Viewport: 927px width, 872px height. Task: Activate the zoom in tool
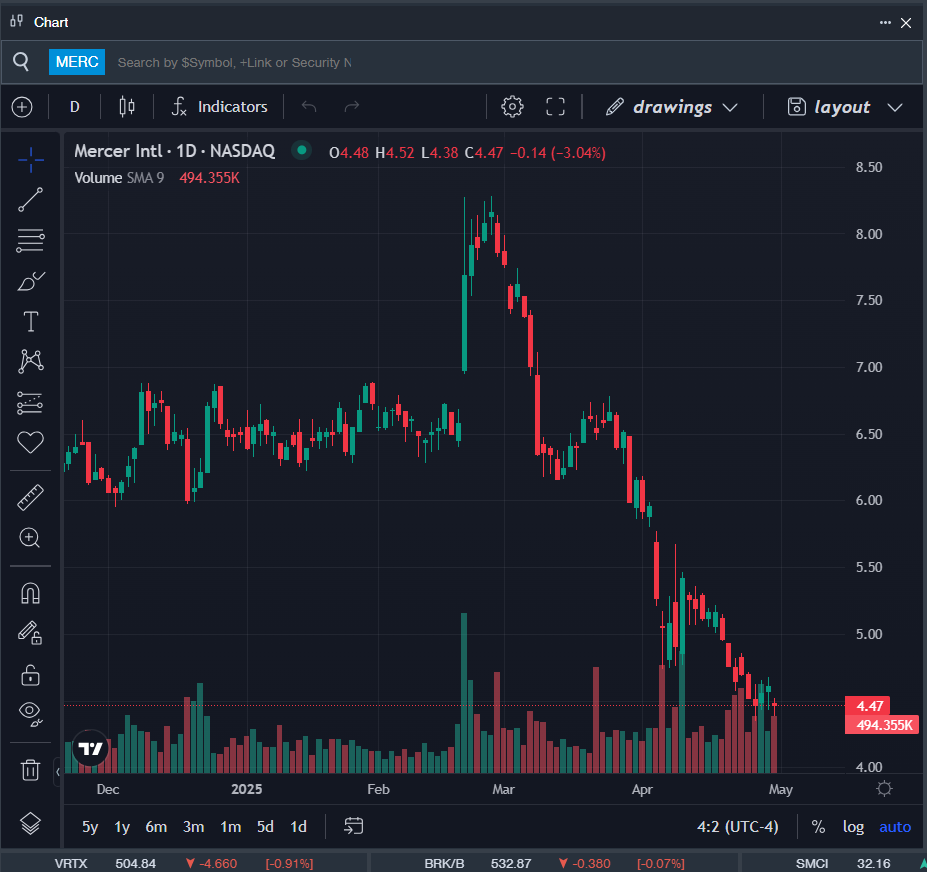[30, 538]
